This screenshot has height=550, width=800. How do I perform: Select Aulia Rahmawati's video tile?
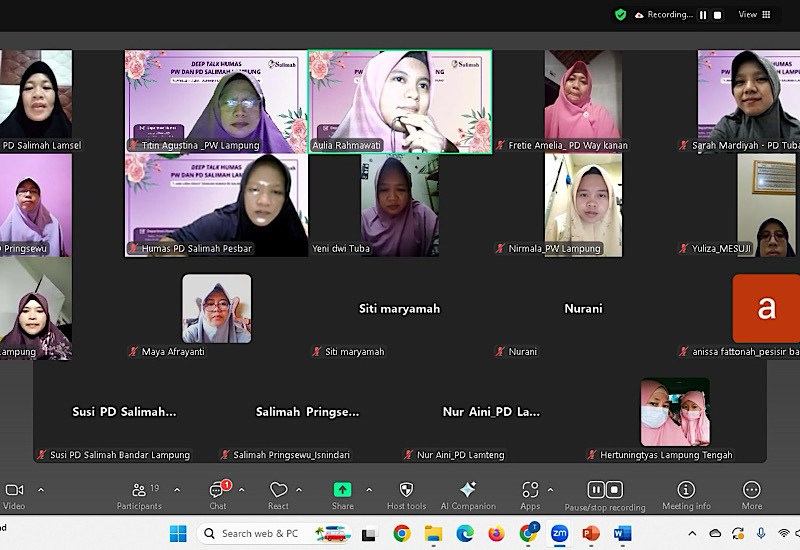tap(400, 102)
